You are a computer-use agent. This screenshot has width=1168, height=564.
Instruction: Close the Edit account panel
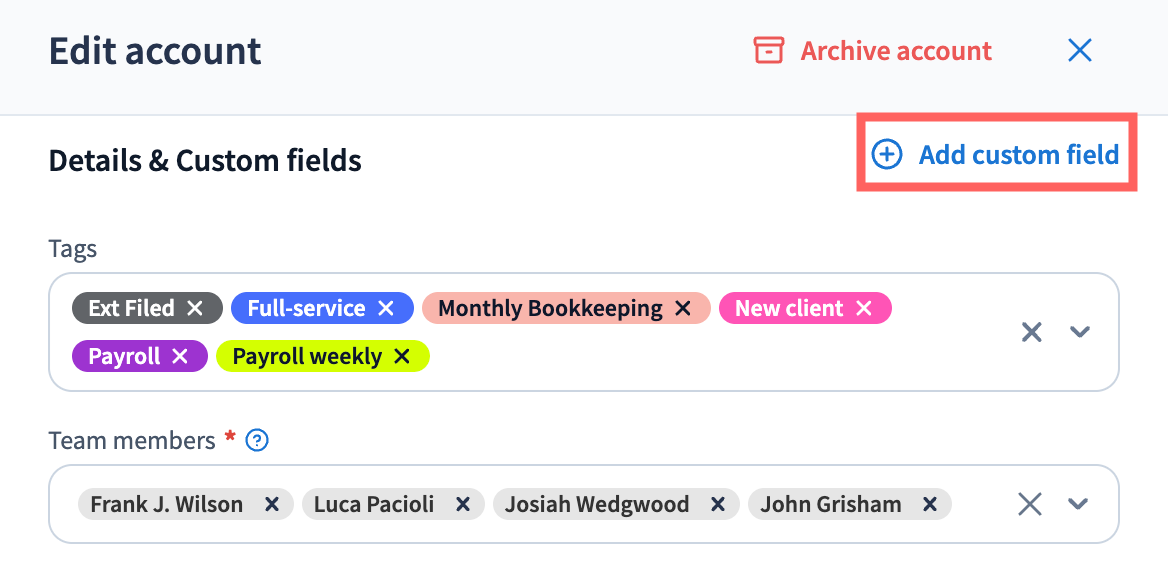[x=1080, y=50]
